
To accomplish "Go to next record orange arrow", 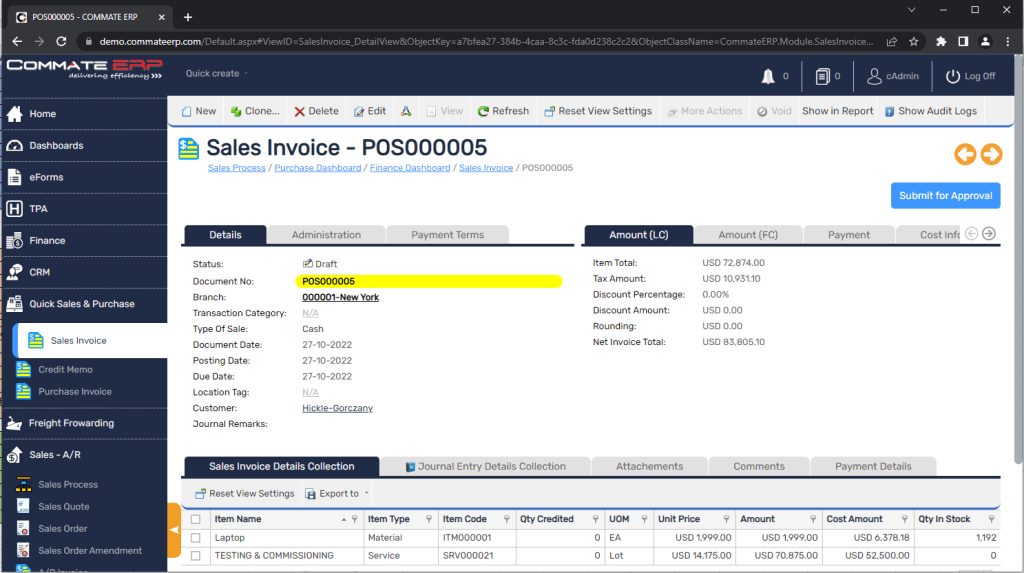I will tap(991, 154).
